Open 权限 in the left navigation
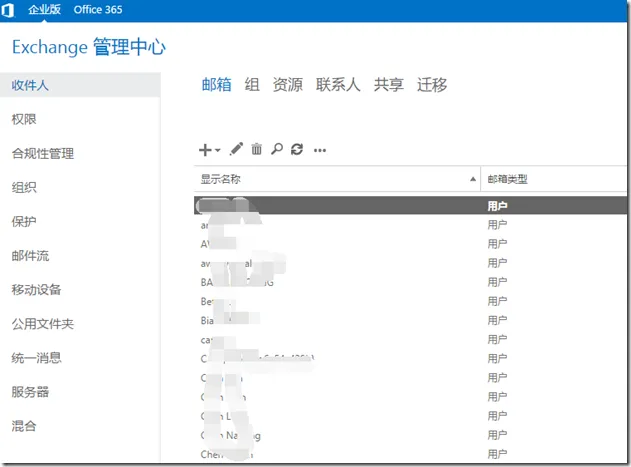Screen dimensions: 631x467 24,119
